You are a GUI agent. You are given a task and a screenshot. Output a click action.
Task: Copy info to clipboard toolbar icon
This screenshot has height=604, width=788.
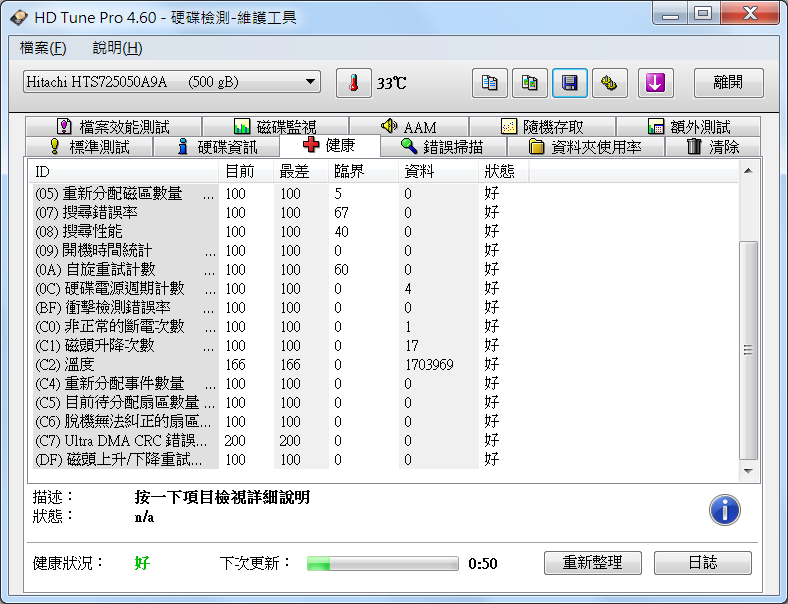[x=489, y=83]
